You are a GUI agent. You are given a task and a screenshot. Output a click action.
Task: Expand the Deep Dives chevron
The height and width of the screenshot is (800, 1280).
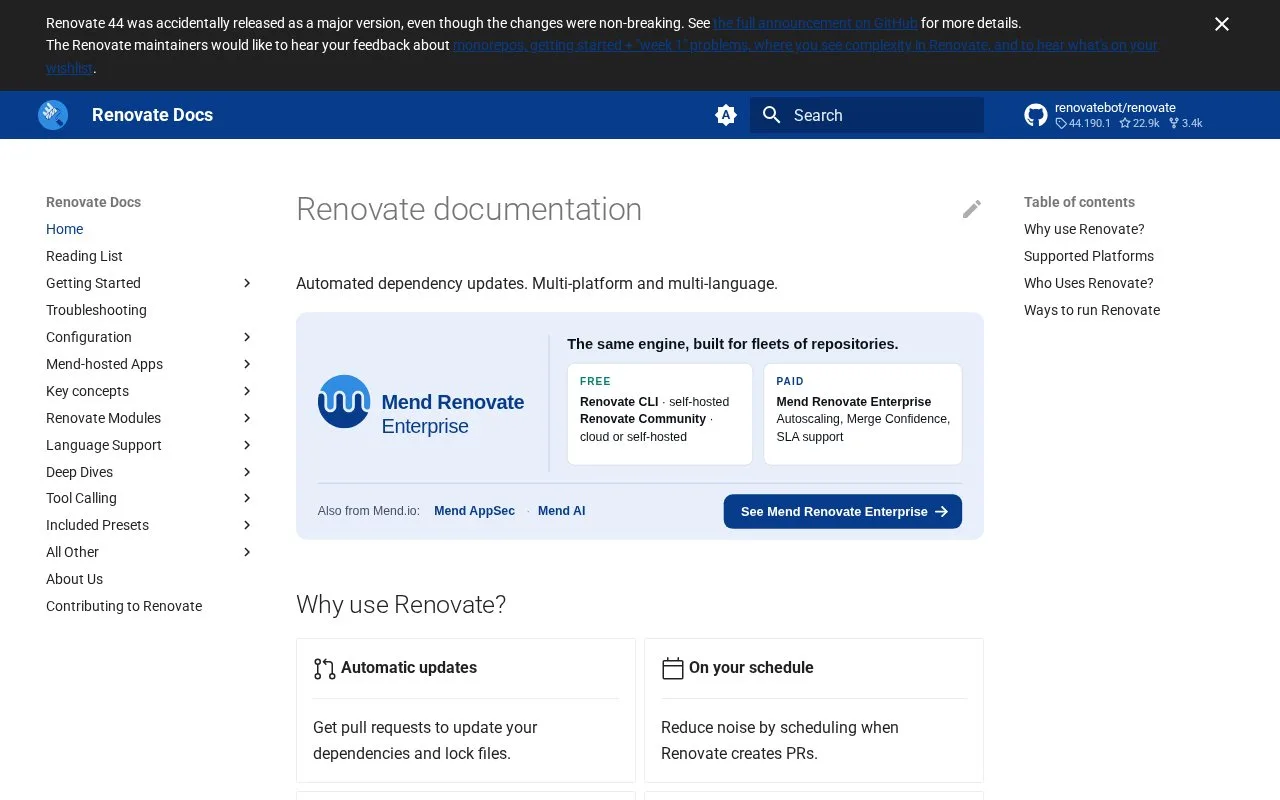pos(247,472)
